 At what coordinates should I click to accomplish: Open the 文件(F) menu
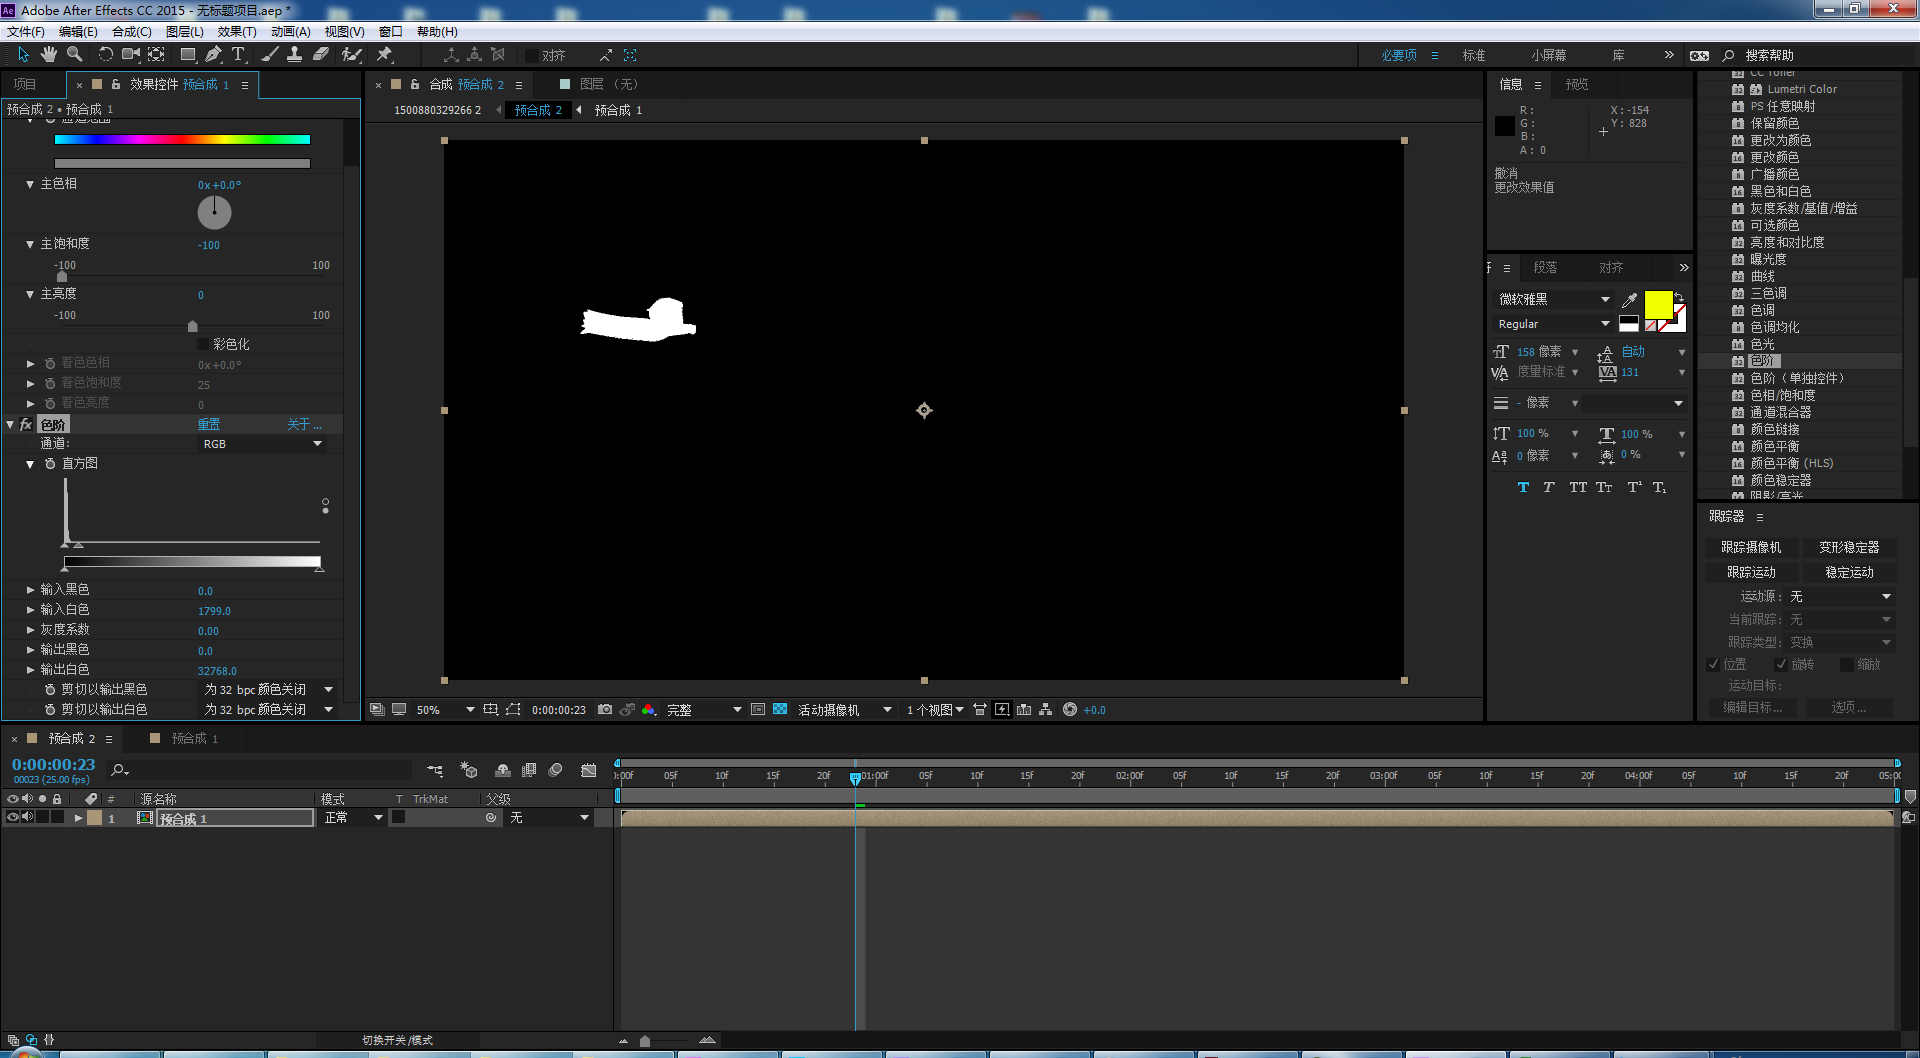tap(25, 32)
